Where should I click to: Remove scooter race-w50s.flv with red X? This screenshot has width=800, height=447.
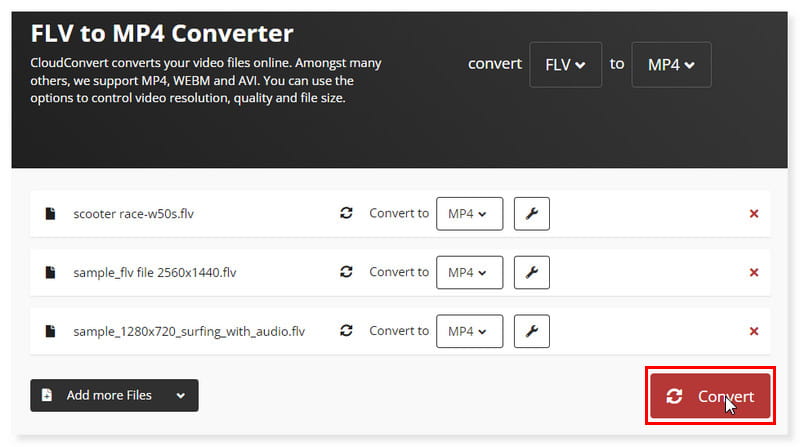coord(754,214)
